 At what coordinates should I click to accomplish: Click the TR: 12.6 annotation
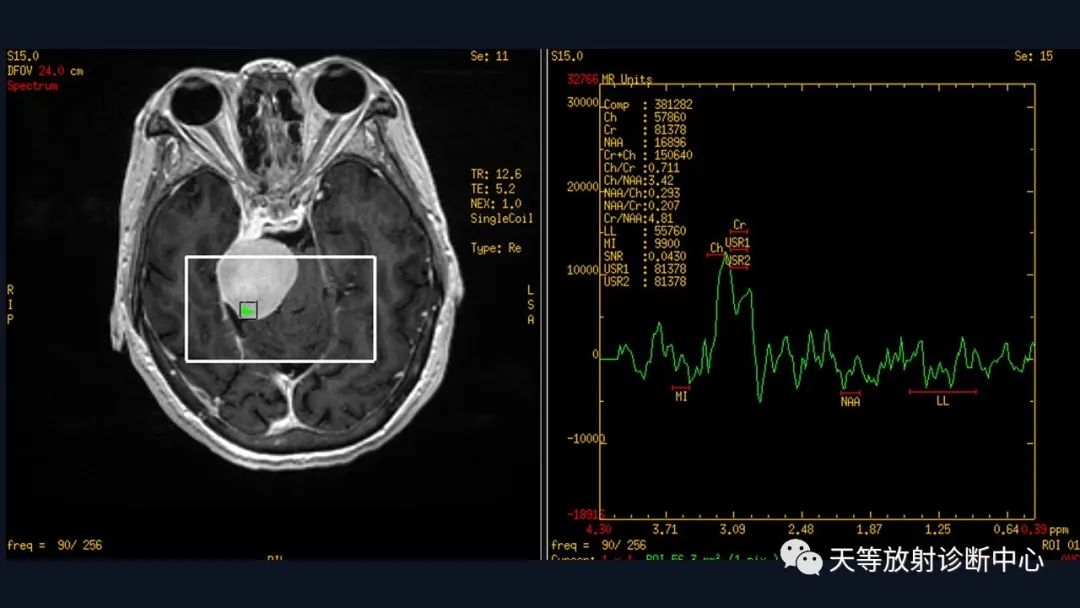pos(496,174)
